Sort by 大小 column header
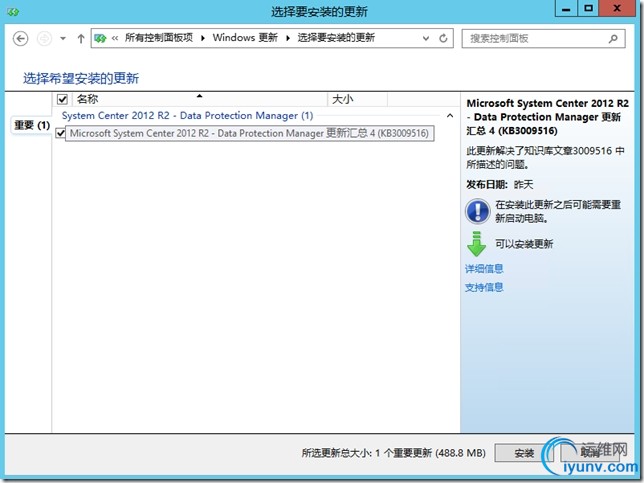This screenshot has height=483, width=644. (x=357, y=99)
